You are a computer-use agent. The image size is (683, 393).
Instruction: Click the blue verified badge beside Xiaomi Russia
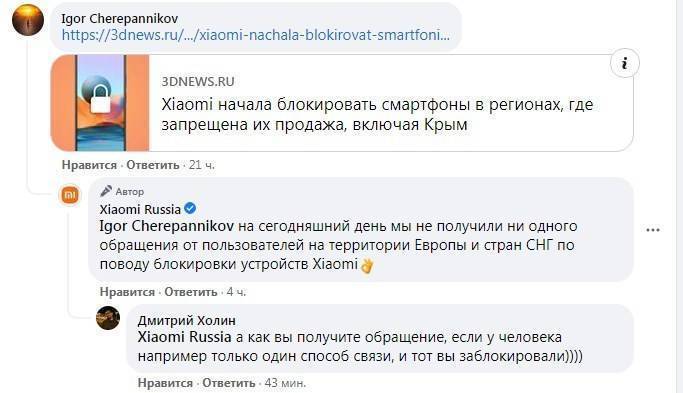coord(190,209)
